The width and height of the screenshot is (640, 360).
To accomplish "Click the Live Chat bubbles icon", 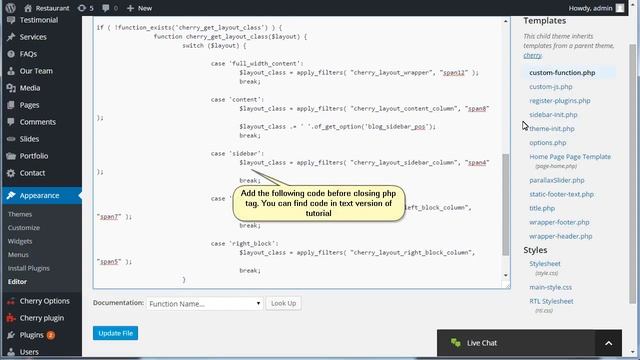I will (456, 343).
